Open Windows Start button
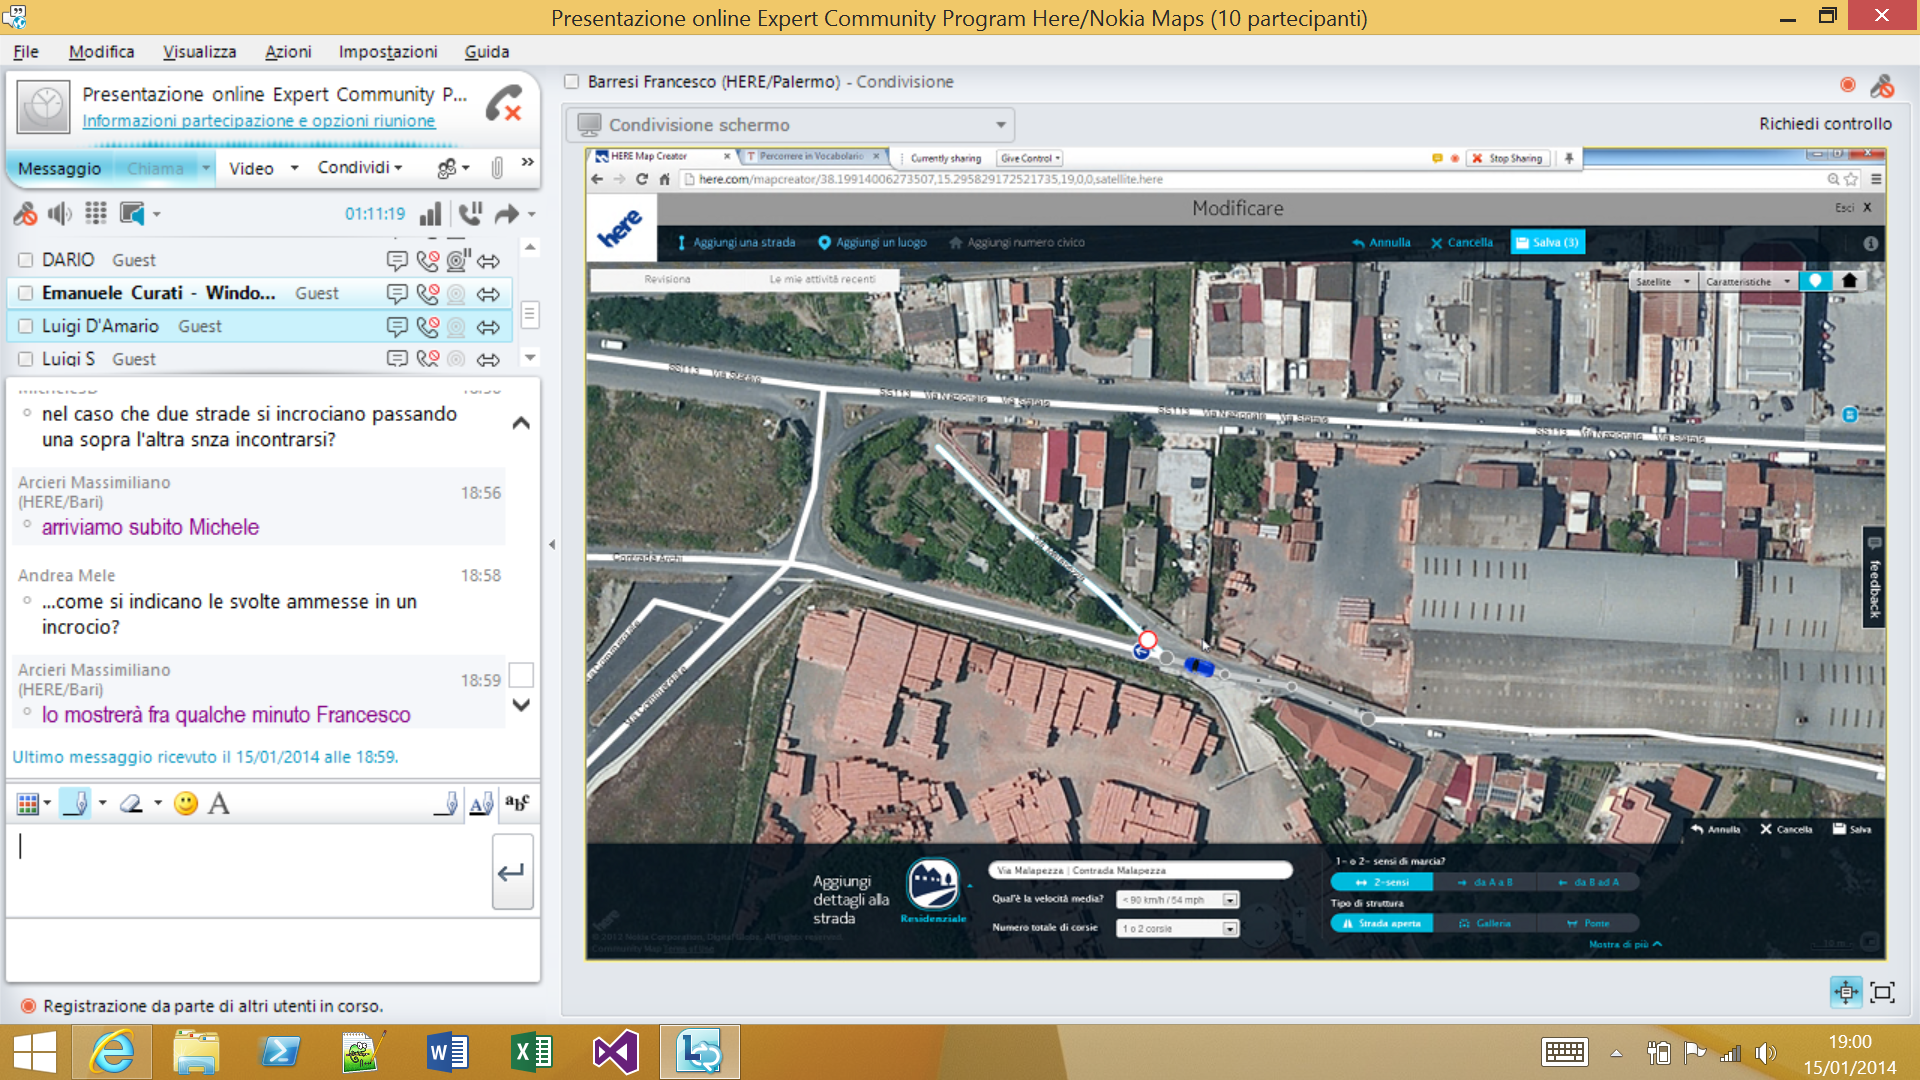This screenshot has height=1080, width=1920. [34, 1052]
